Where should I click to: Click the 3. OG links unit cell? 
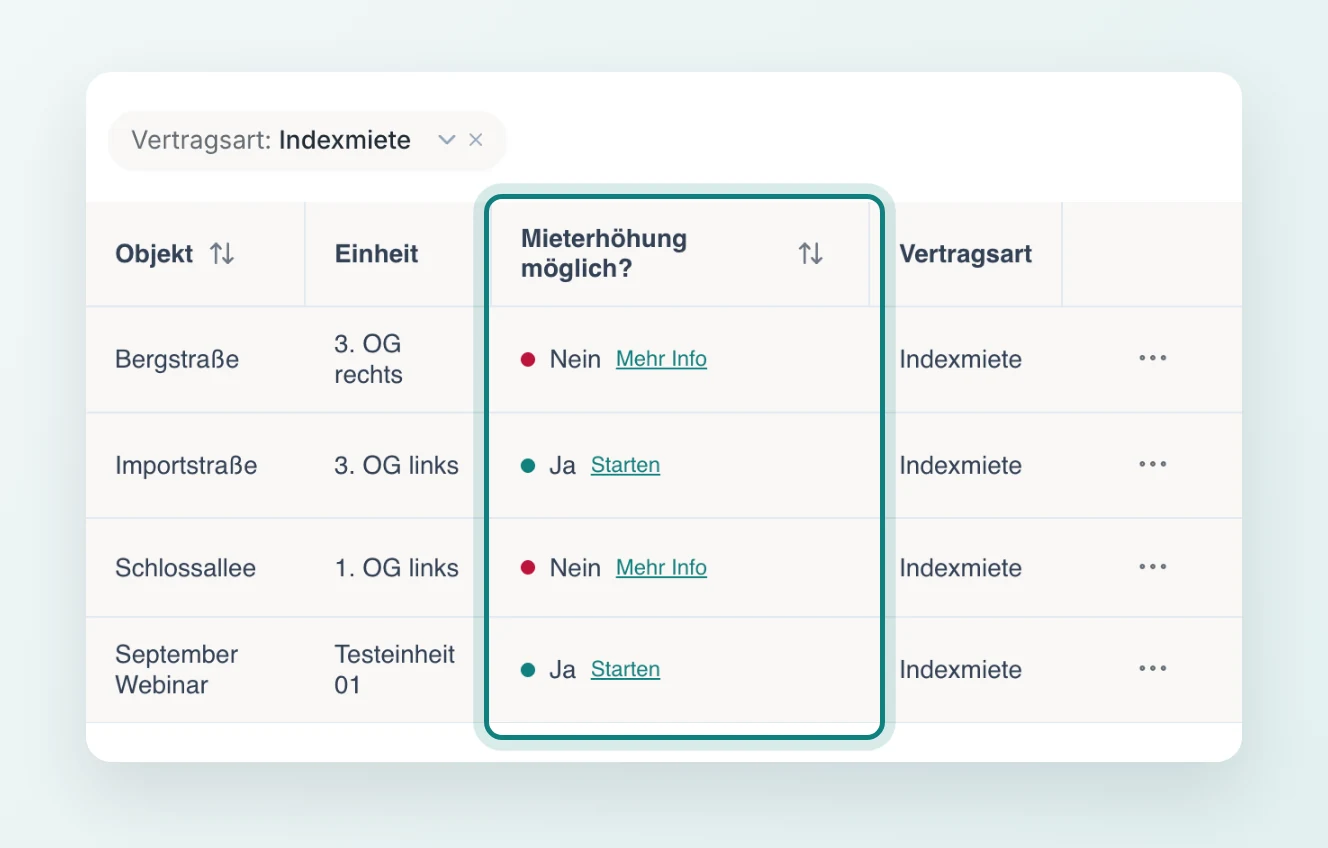(396, 466)
